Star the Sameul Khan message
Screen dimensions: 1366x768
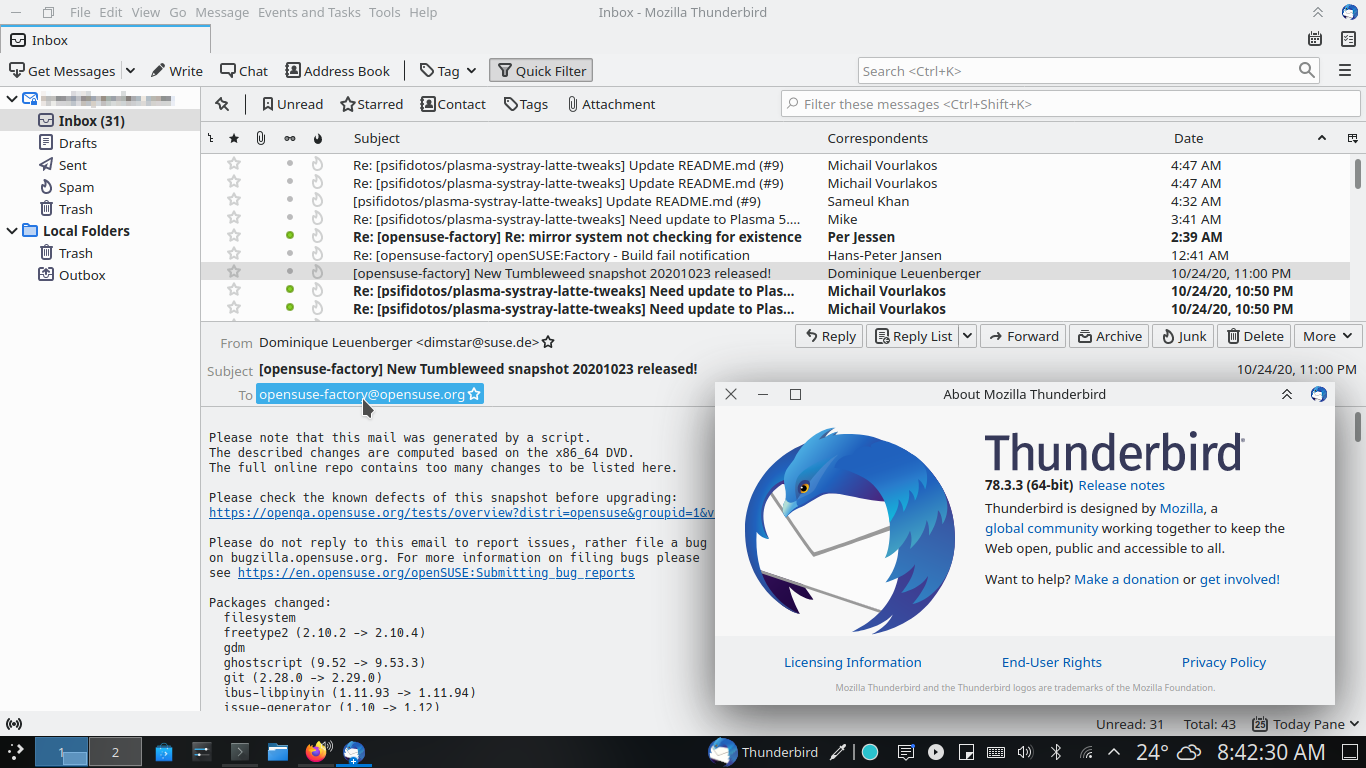pyautogui.click(x=234, y=201)
